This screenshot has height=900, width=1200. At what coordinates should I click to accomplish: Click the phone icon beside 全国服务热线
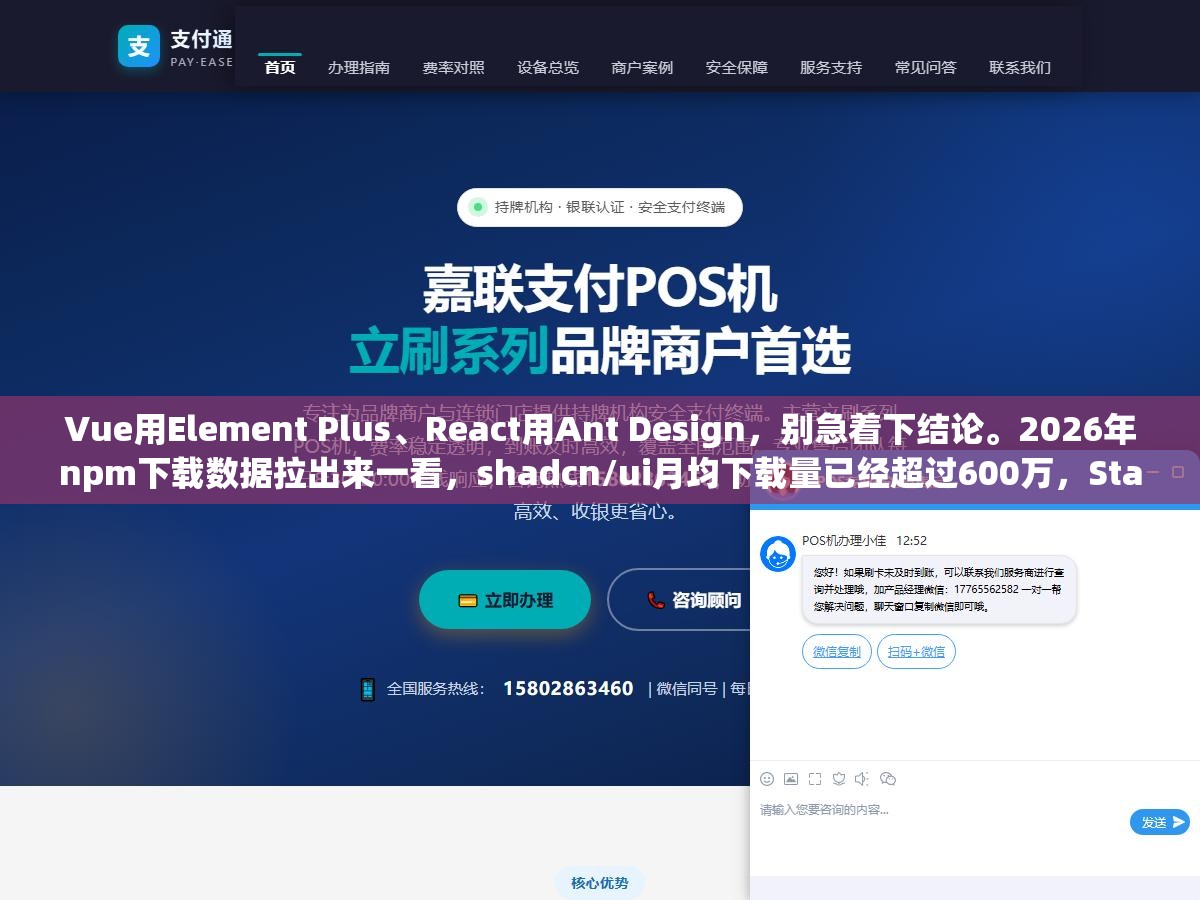coord(367,689)
